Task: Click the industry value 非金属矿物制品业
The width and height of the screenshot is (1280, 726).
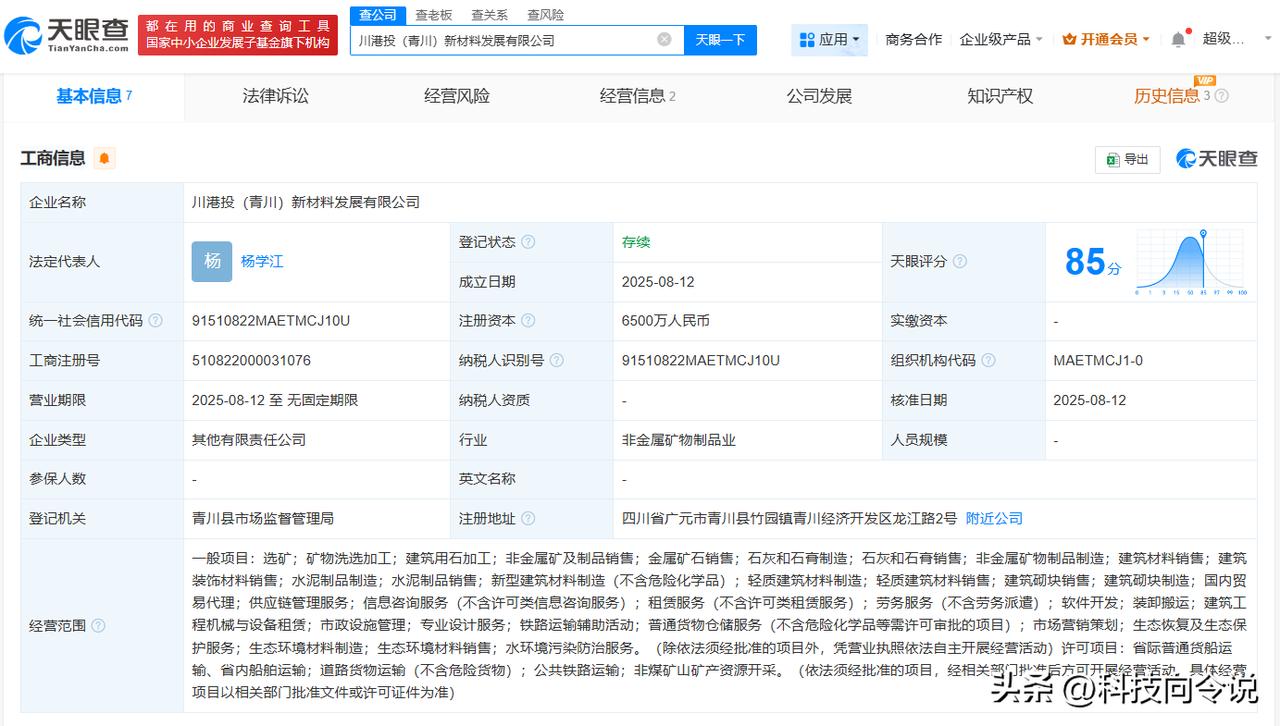Action: tap(678, 439)
